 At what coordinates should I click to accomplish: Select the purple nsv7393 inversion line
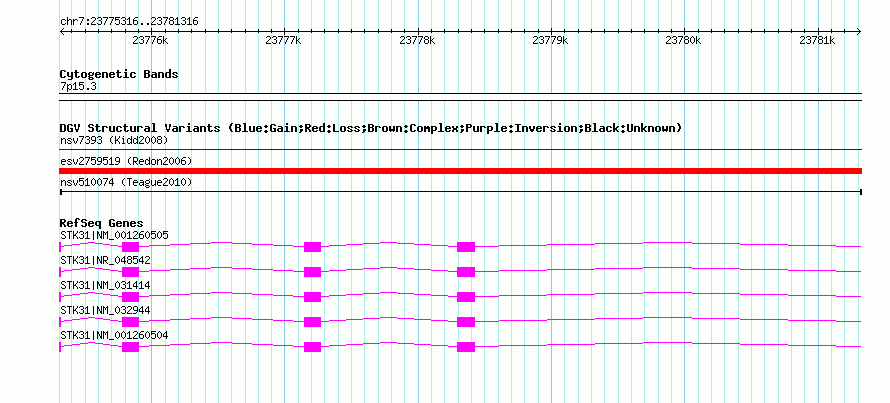click(x=461, y=150)
